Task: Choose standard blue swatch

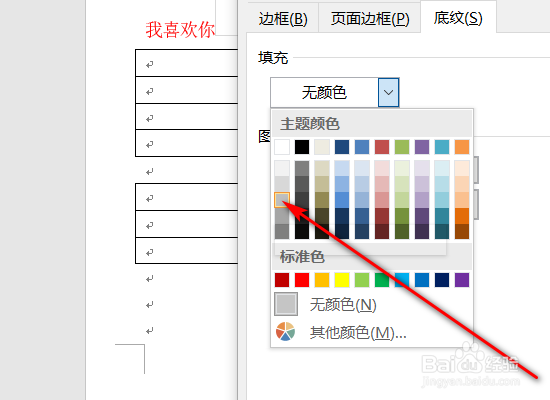Action: tap(422, 280)
